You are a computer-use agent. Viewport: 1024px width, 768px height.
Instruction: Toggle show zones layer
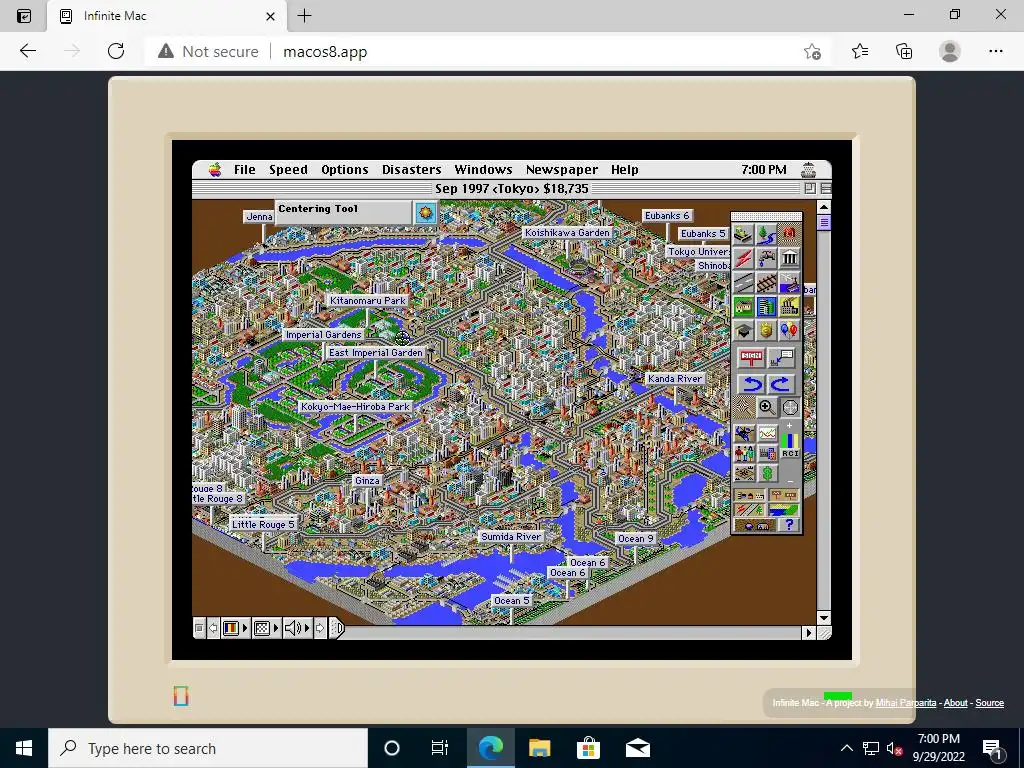pyautogui.click(x=784, y=509)
